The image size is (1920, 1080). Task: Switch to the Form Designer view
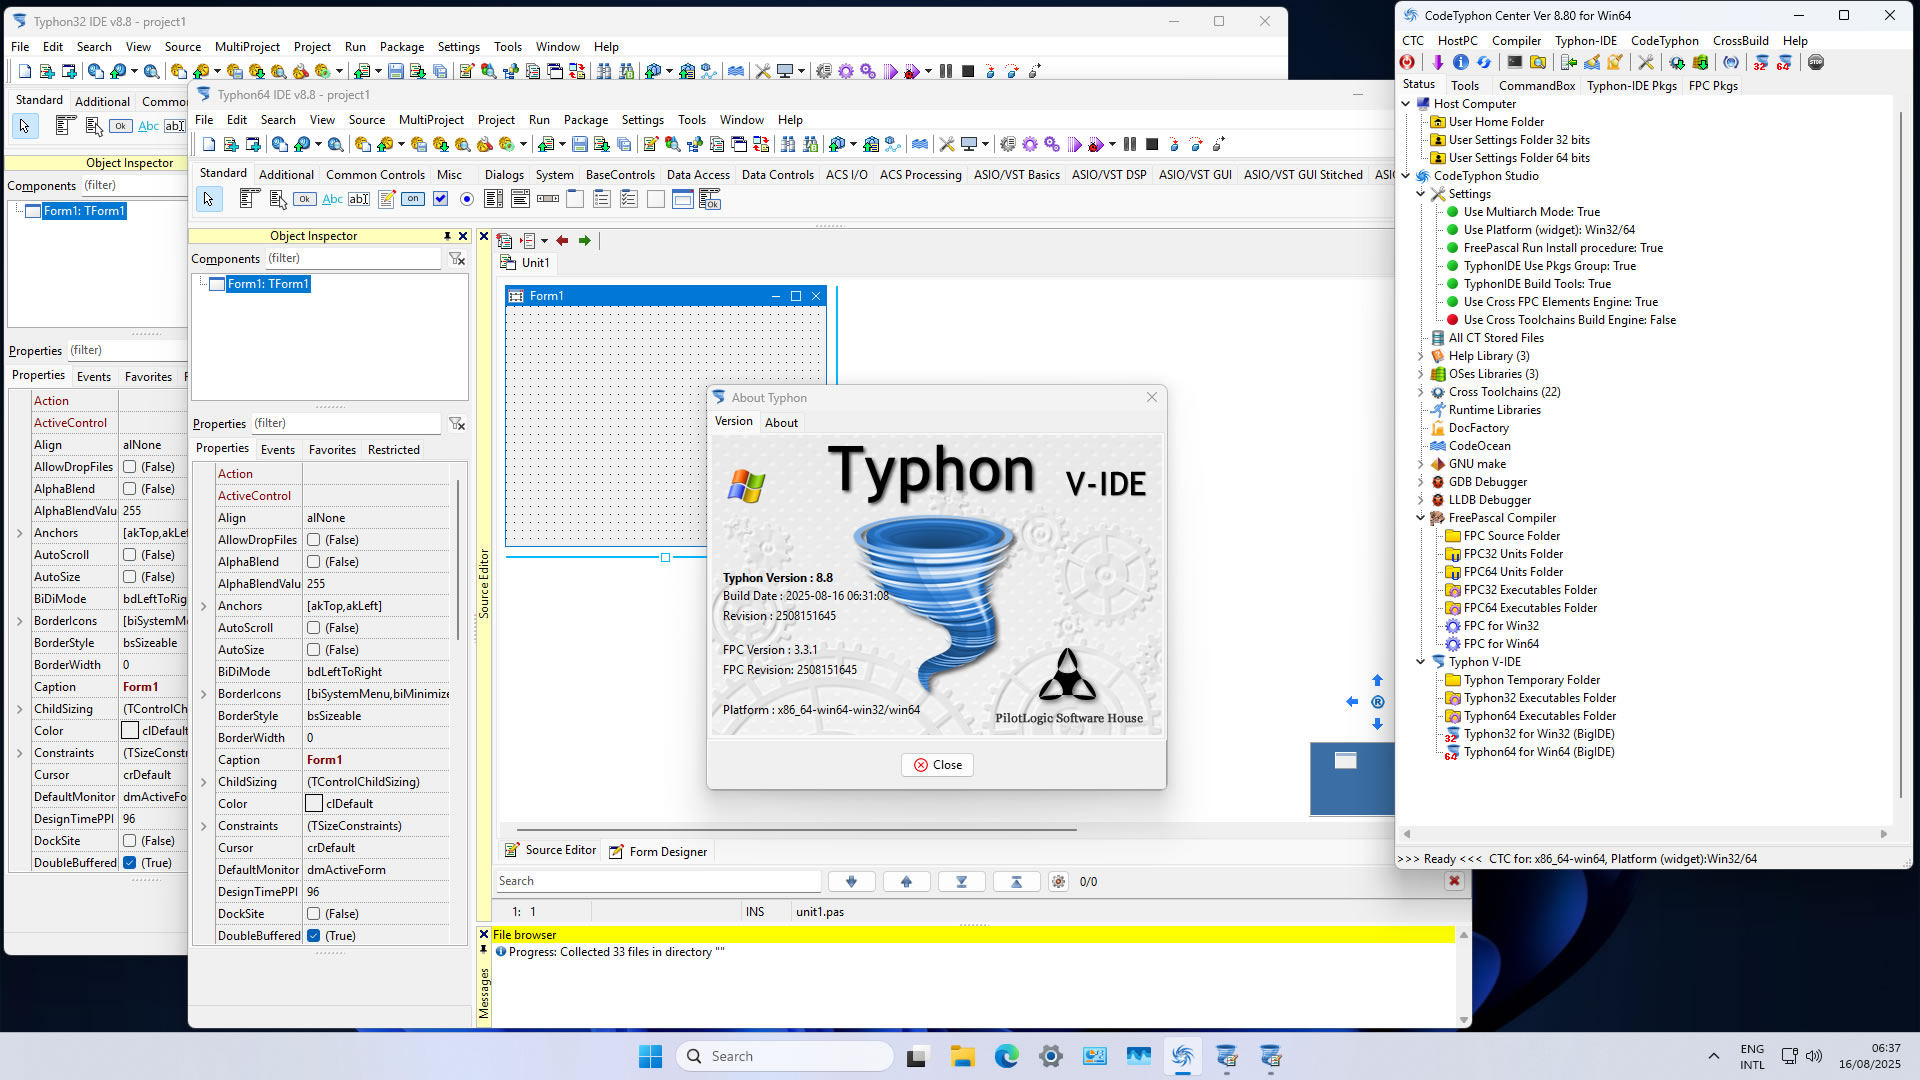coord(657,852)
